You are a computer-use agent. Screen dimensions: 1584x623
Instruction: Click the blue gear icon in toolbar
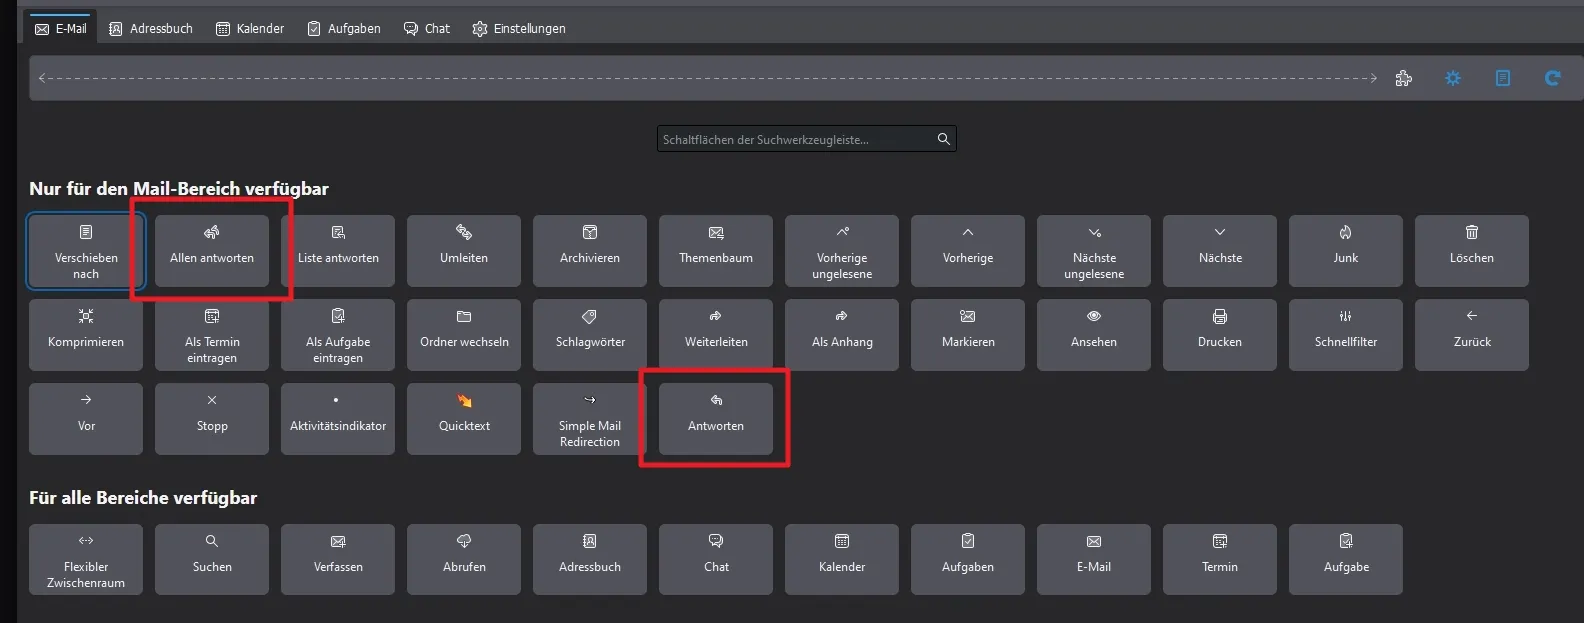click(x=1453, y=78)
